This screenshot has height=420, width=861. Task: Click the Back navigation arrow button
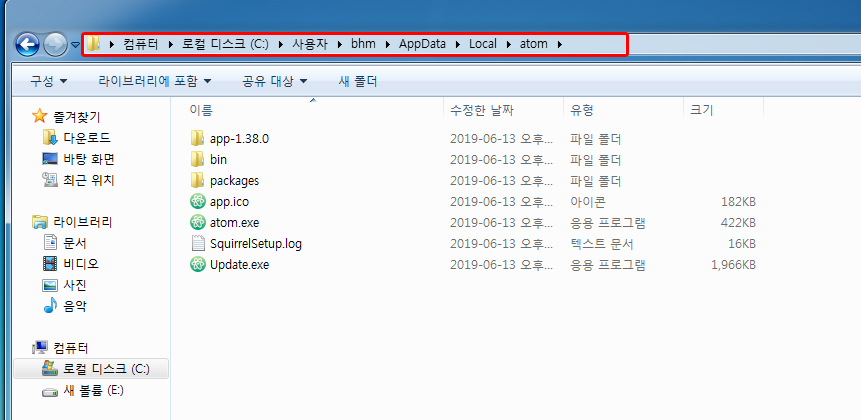point(27,44)
